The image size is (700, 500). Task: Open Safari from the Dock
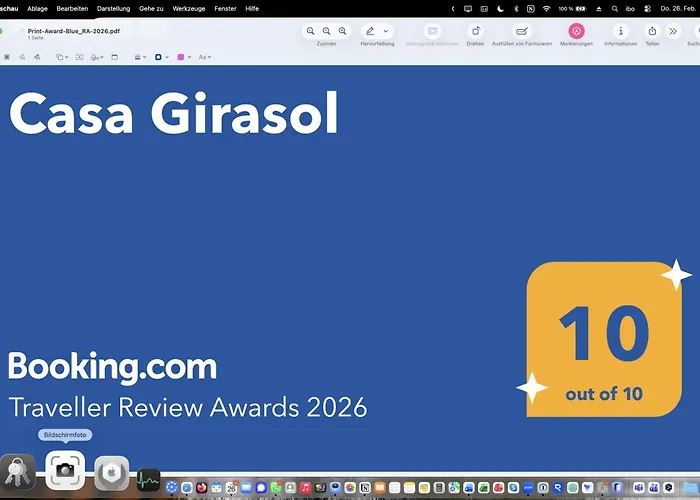tap(187, 487)
